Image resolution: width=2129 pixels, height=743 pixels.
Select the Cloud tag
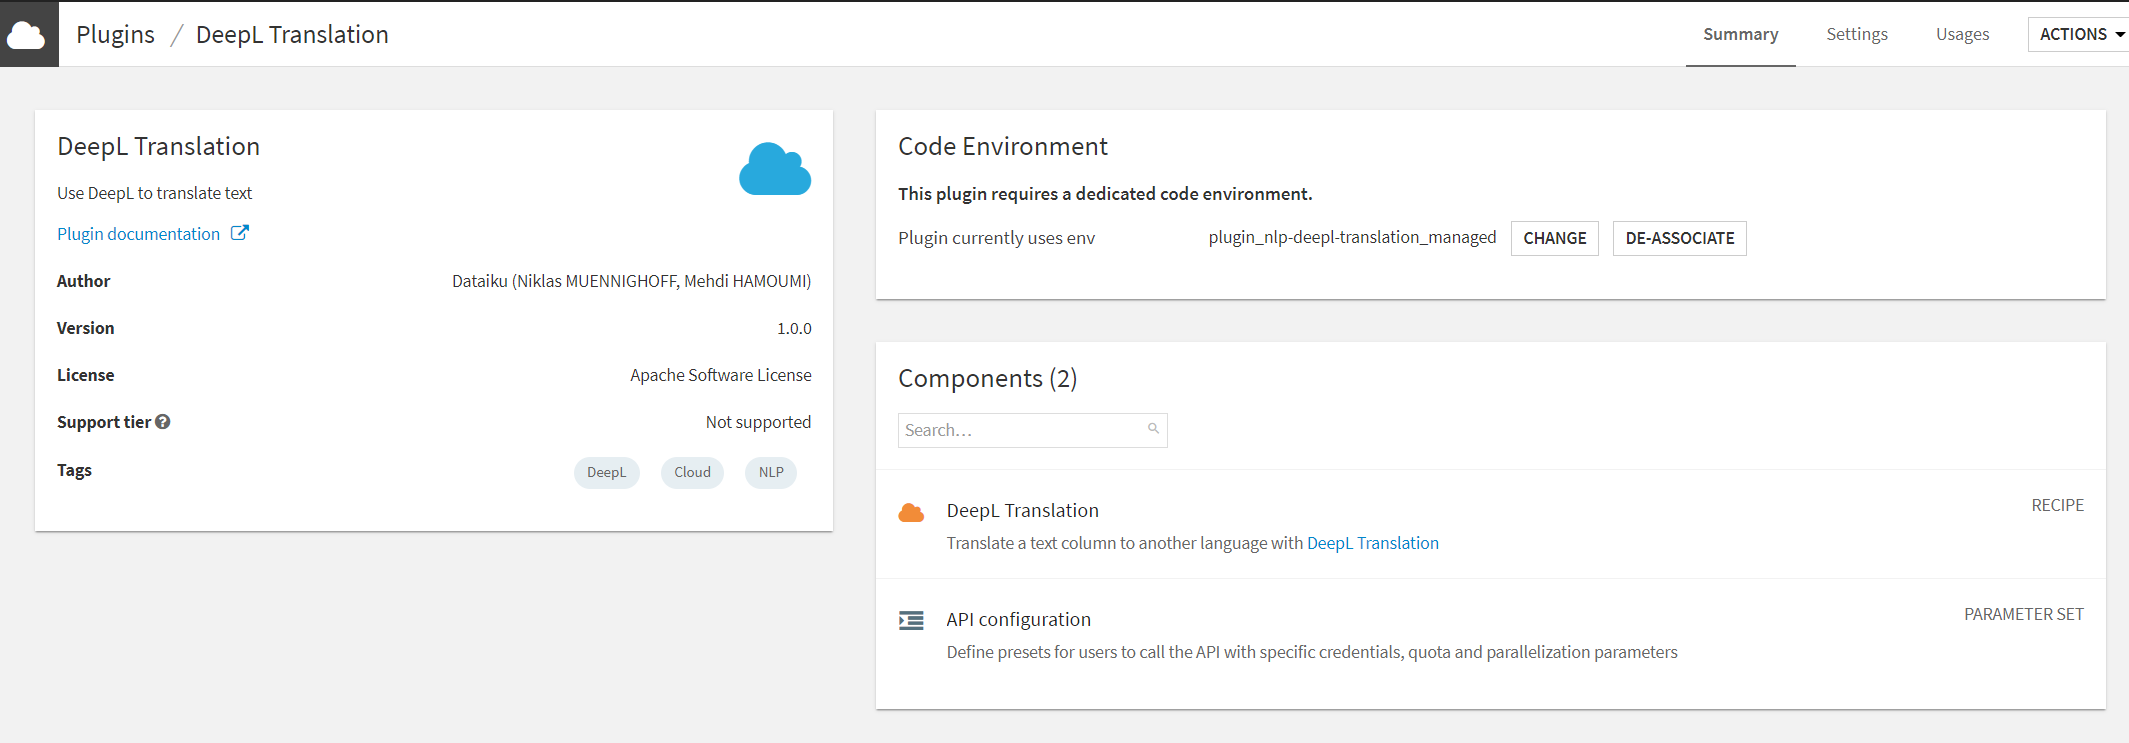pyautogui.click(x=692, y=472)
